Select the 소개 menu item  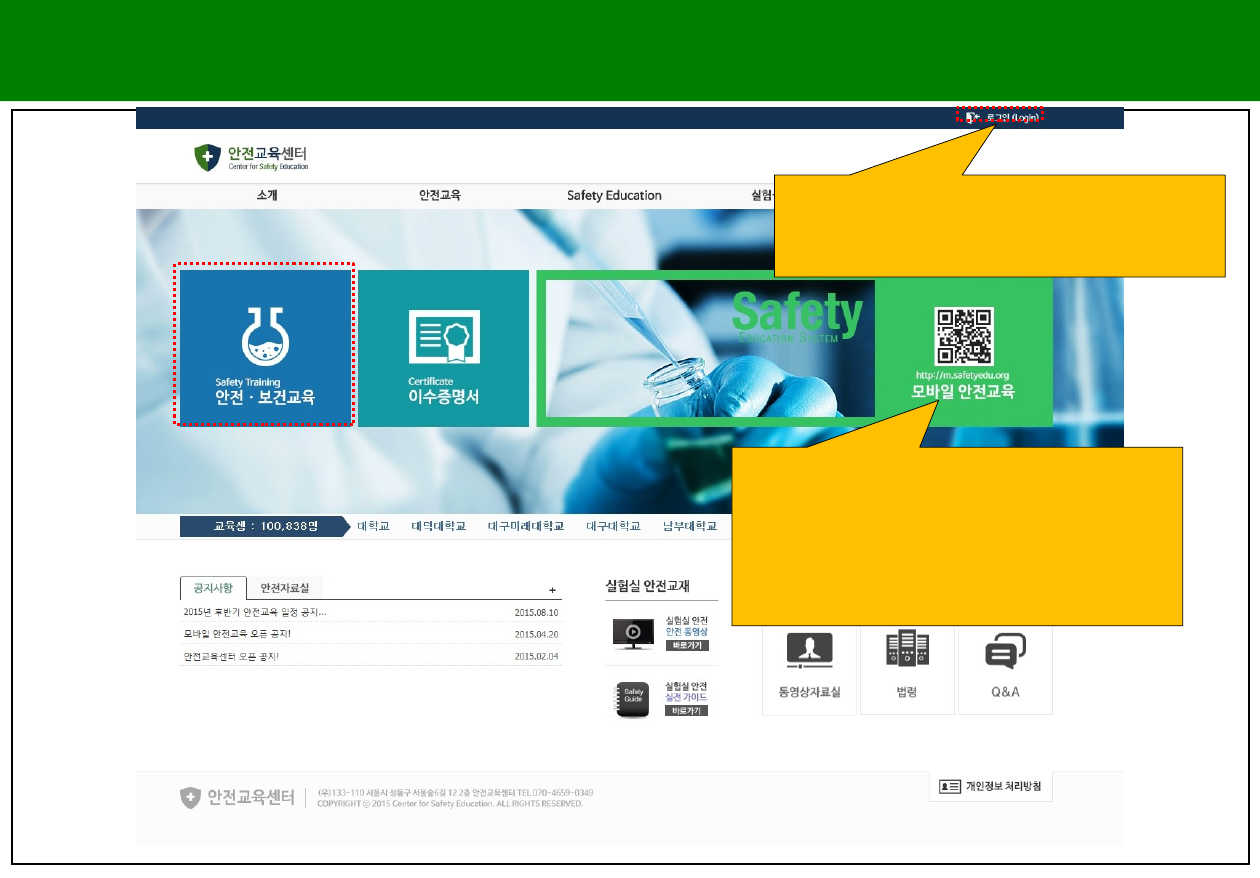(267, 196)
